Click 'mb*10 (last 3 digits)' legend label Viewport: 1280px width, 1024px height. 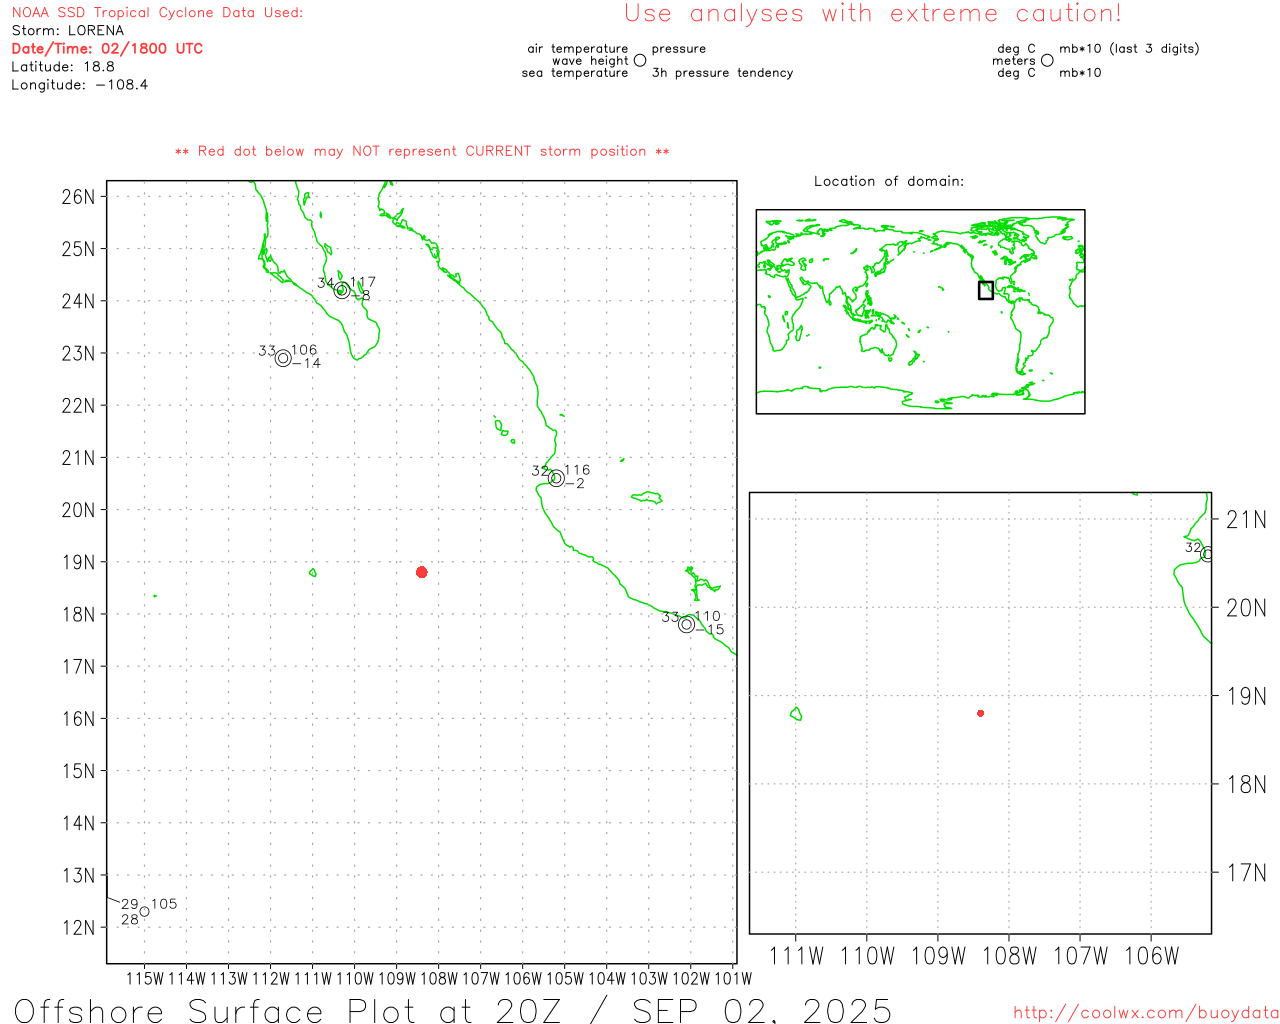[x=1129, y=48]
